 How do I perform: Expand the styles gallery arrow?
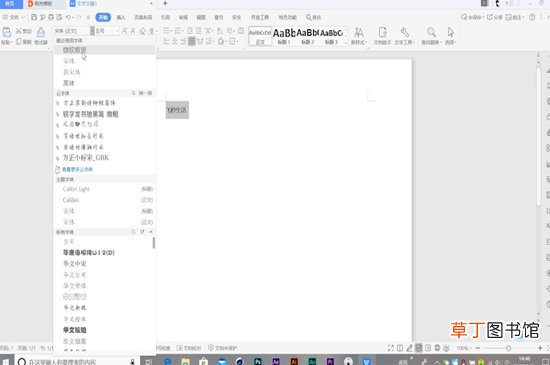click(346, 42)
